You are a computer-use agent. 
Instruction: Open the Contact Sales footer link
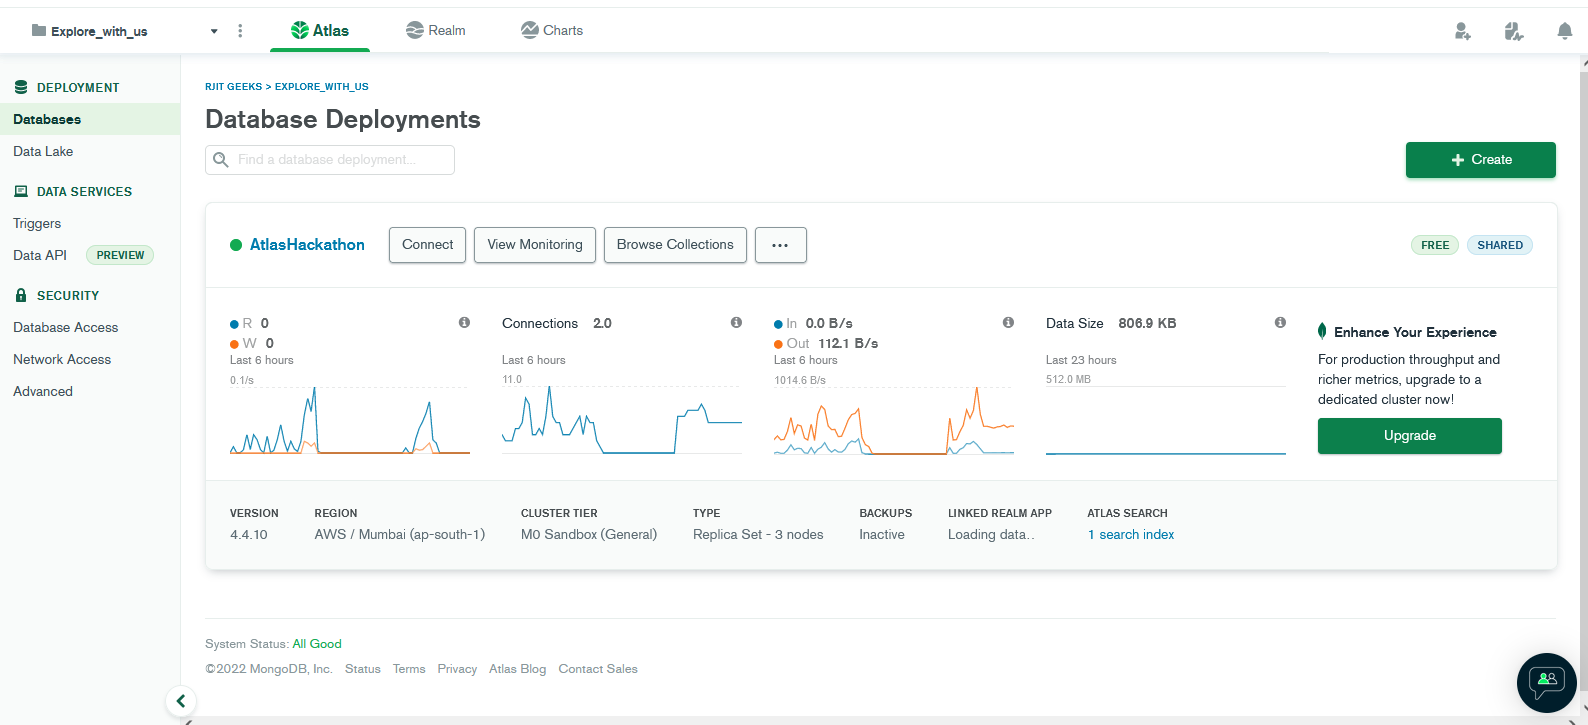click(598, 669)
